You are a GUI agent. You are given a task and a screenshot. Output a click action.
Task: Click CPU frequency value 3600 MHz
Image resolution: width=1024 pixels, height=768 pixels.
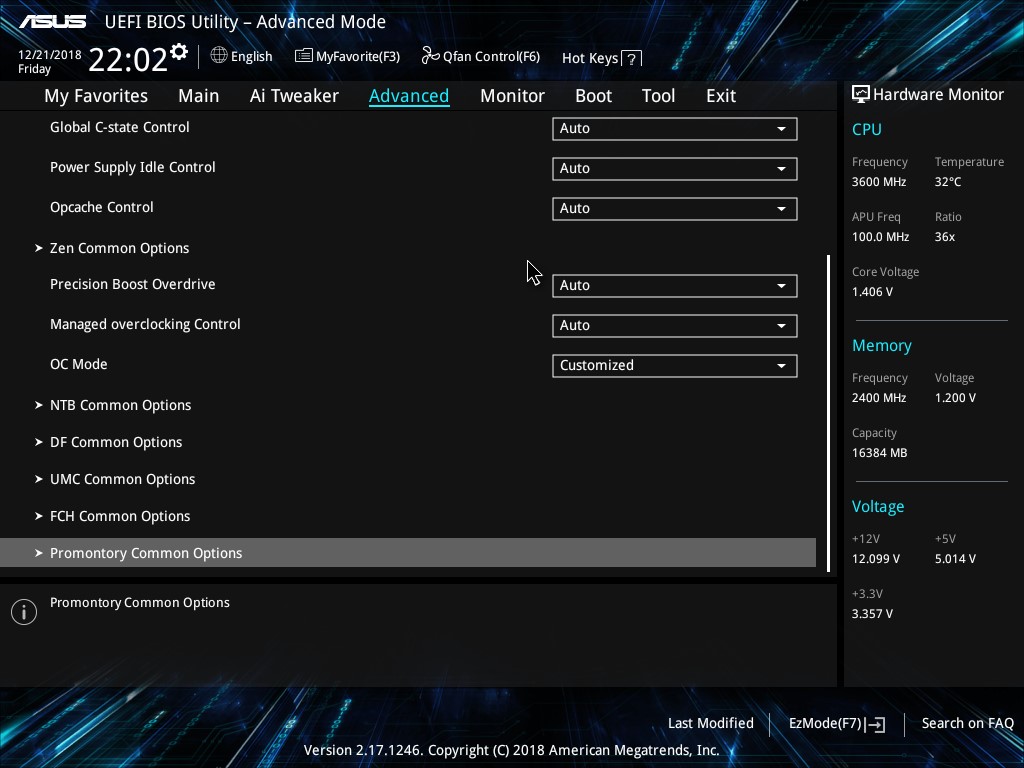(878, 182)
